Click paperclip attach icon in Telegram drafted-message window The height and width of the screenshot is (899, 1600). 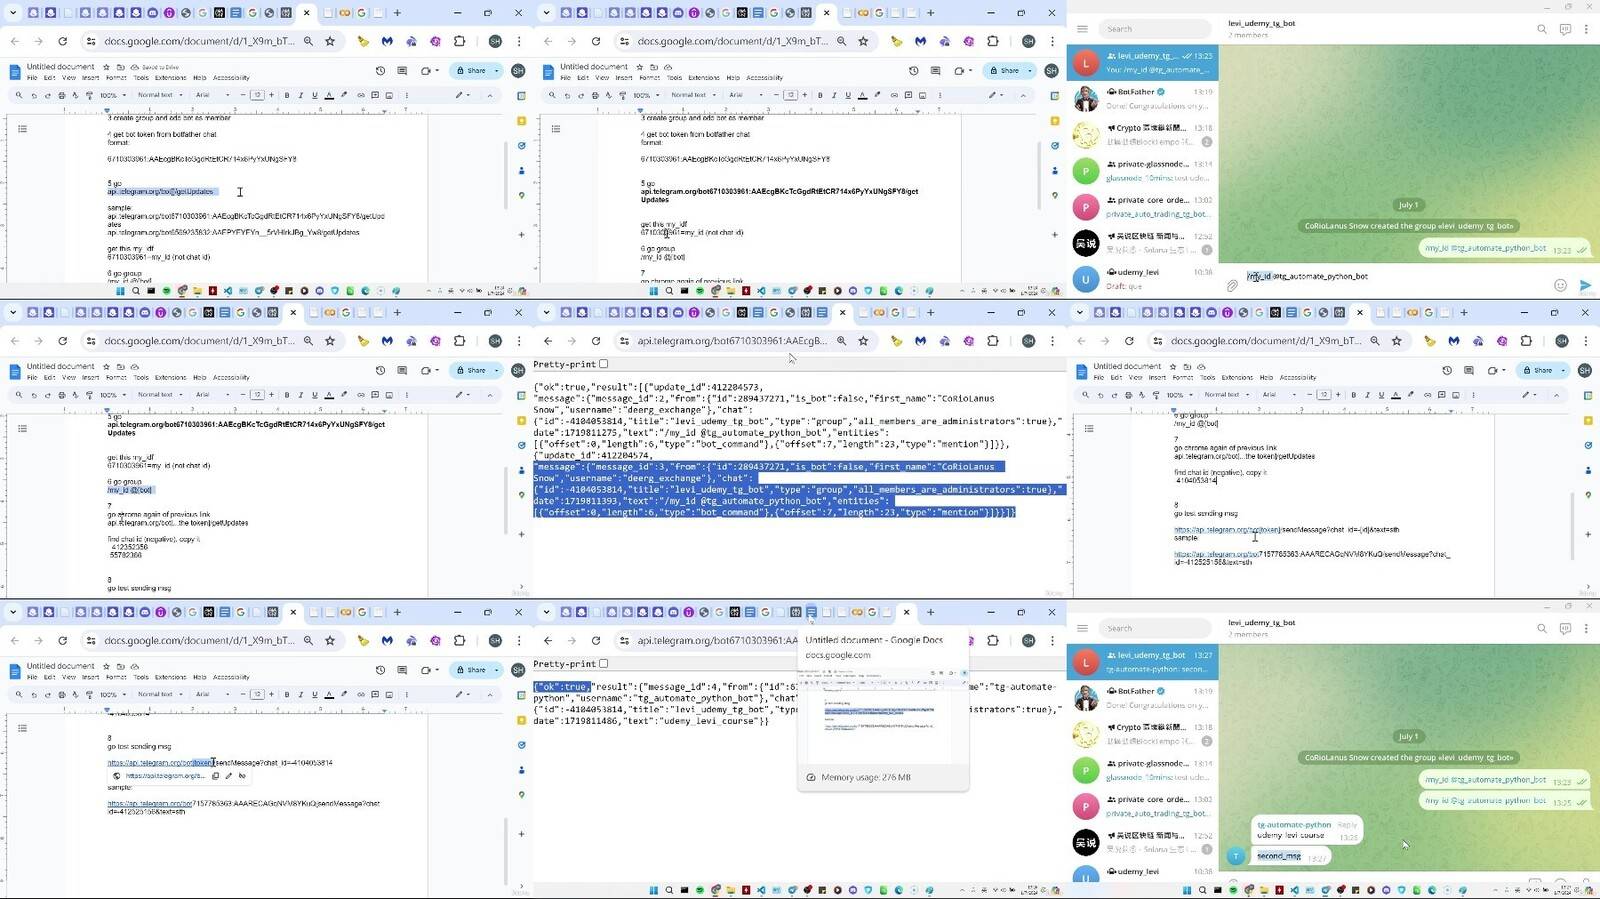[x=1232, y=286]
